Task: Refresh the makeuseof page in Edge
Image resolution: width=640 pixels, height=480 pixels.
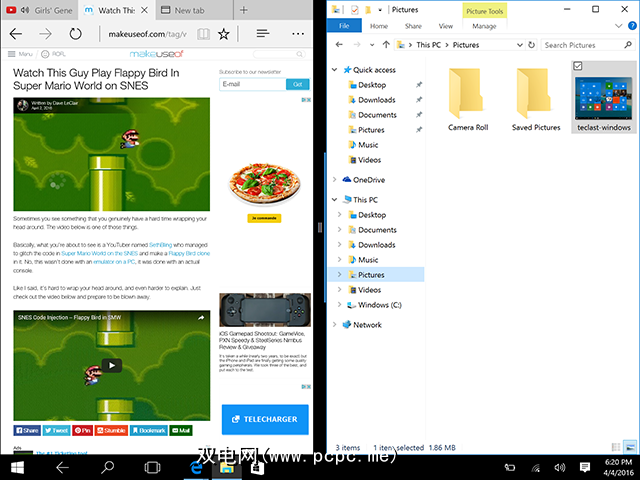Action: (75, 34)
